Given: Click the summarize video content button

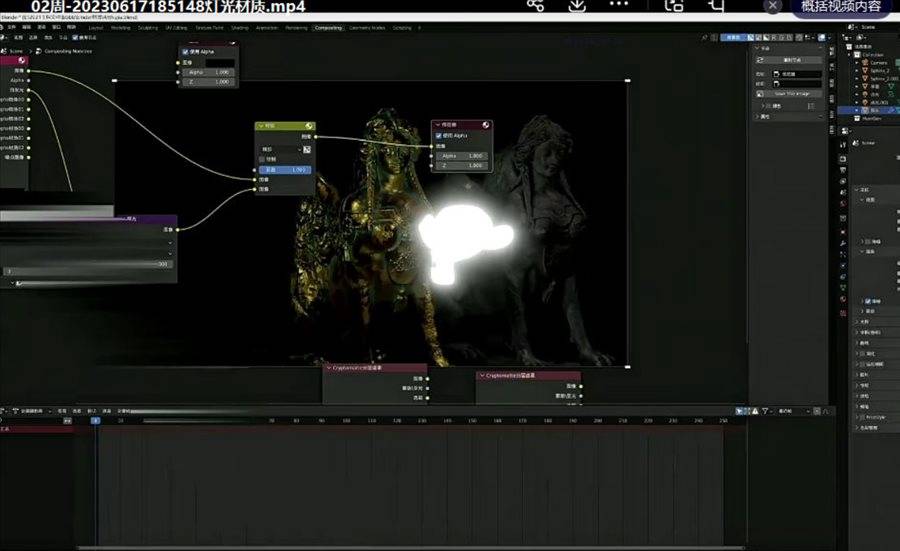Looking at the screenshot, I should tap(846, 7).
